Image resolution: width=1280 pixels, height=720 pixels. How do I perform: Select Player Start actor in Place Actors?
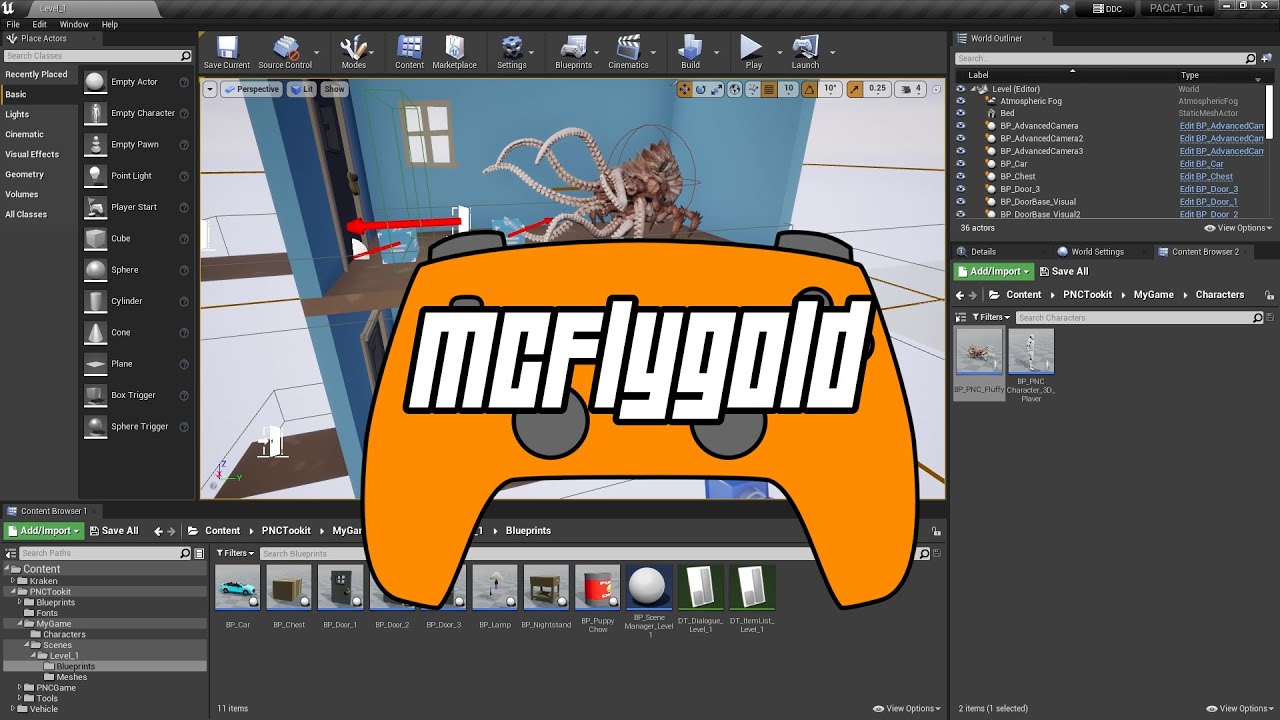coord(134,207)
